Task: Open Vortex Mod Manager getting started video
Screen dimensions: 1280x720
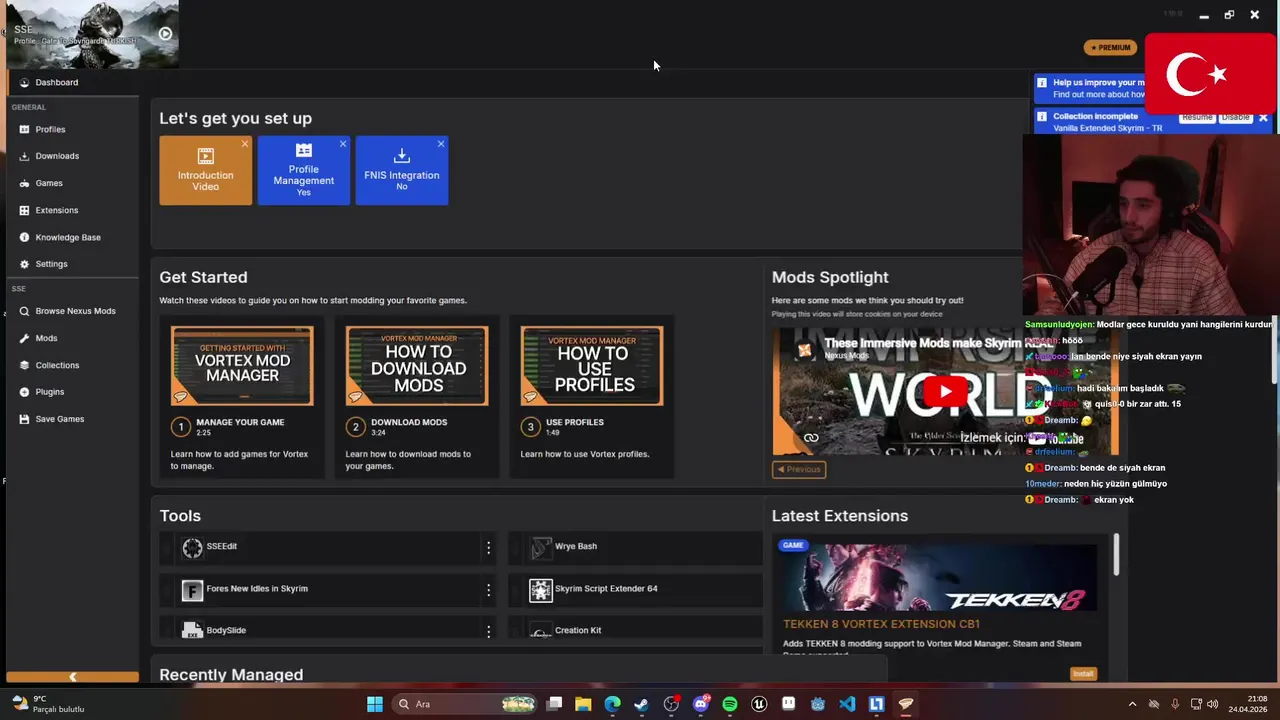Action: [242, 366]
